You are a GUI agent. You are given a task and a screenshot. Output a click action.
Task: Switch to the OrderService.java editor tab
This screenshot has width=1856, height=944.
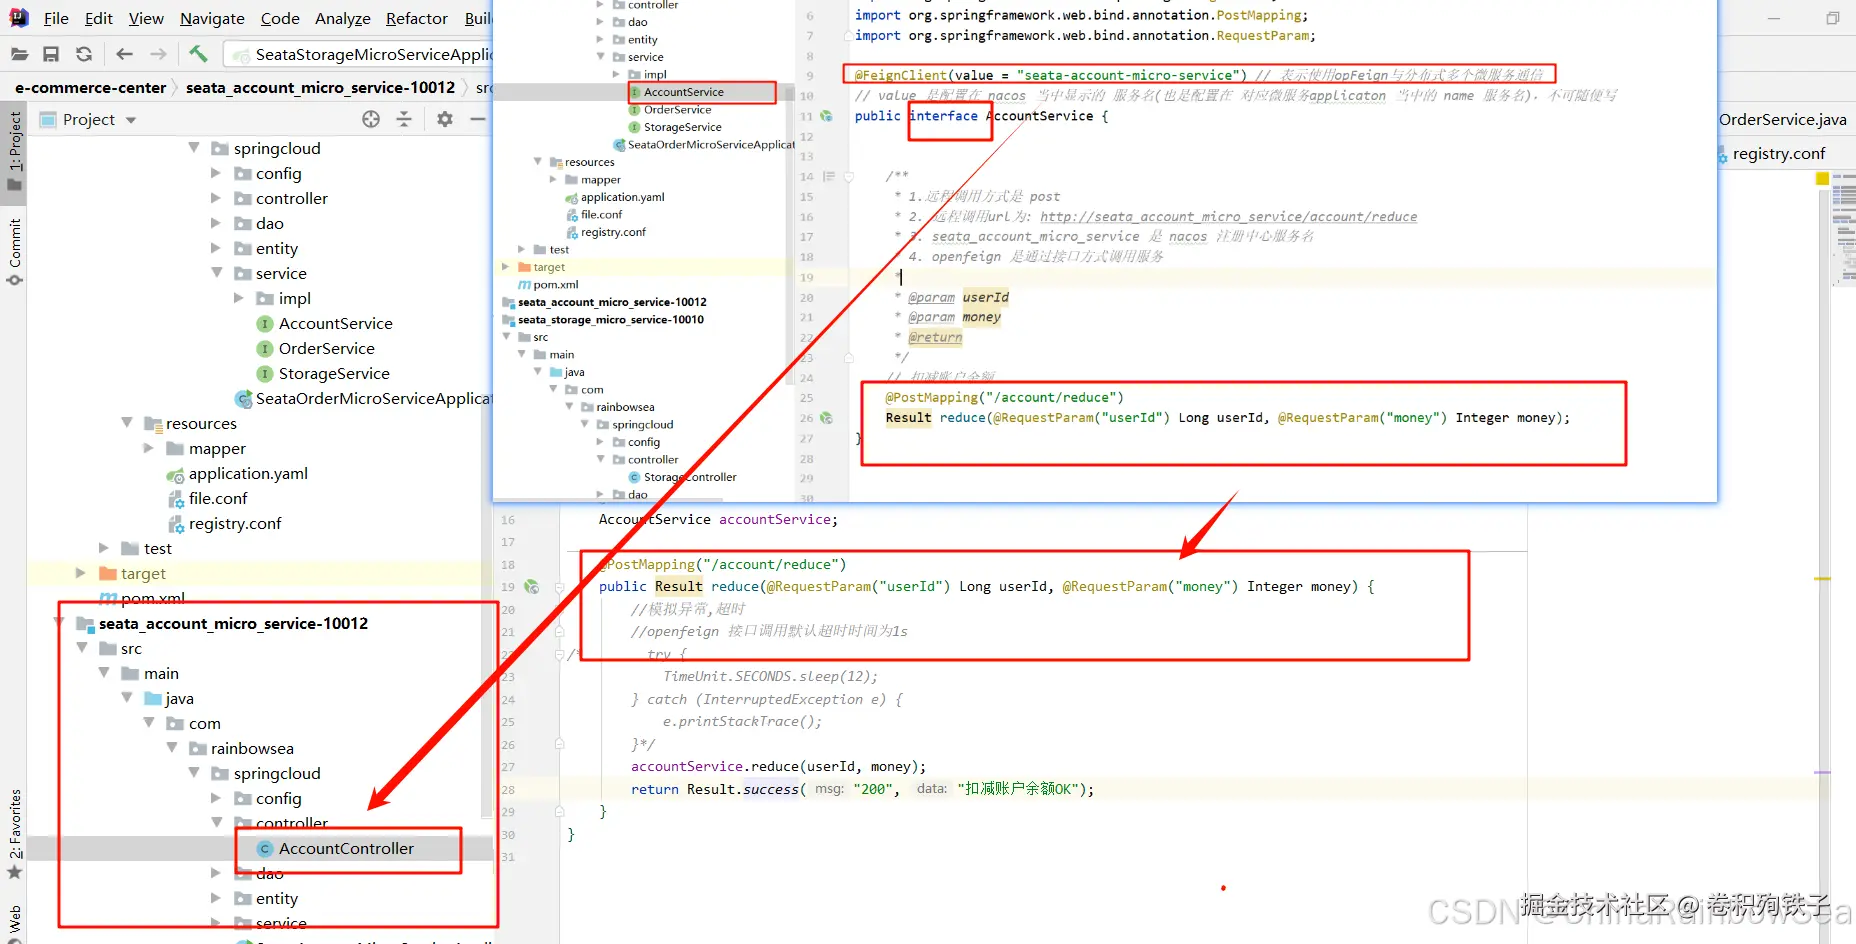point(1783,120)
